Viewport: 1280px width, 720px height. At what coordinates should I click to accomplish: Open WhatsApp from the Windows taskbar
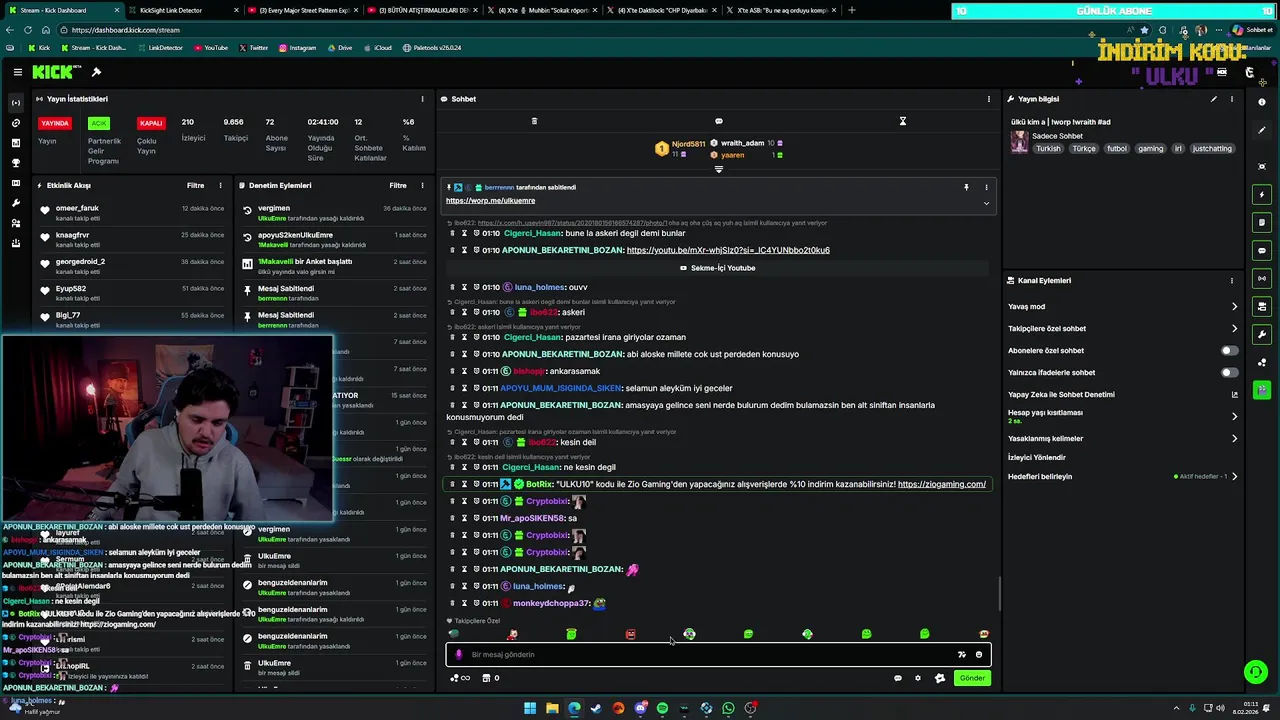728,708
